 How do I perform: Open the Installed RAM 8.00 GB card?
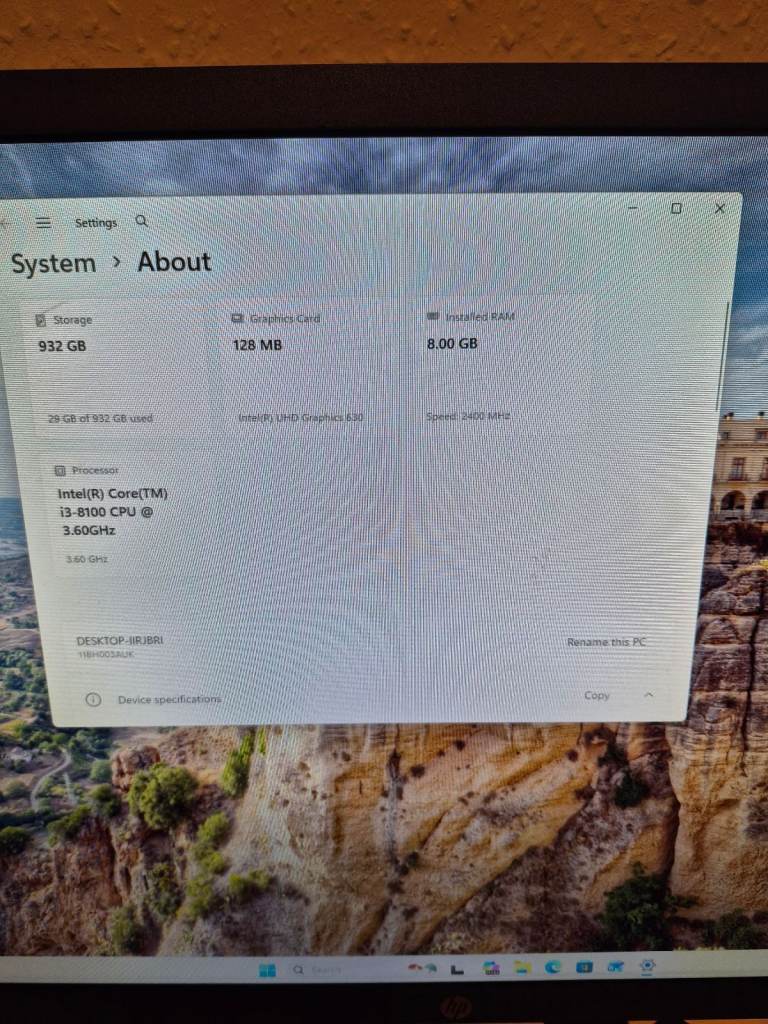tap(504, 368)
